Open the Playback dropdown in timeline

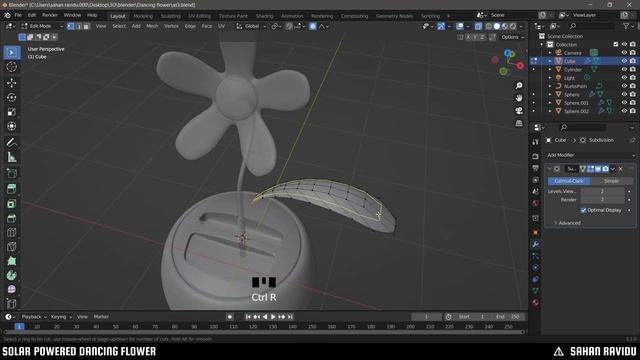tap(34, 317)
